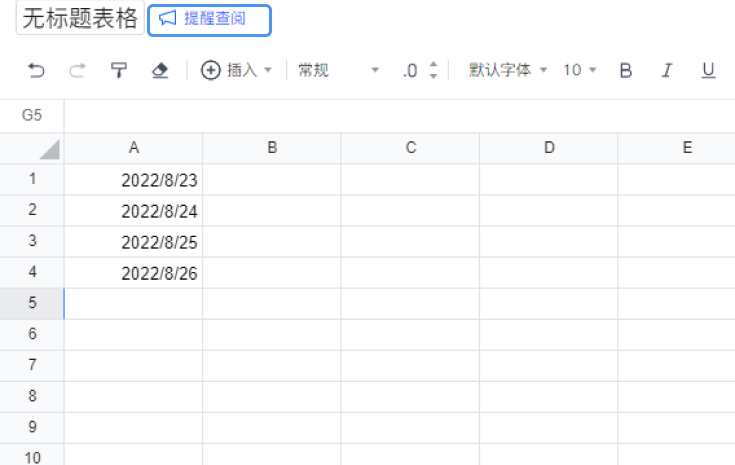The height and width of the screenshot is (465, 735).
Task: Toggle bold formatting B
Action: pyautogui.click(x=625, y=71)
